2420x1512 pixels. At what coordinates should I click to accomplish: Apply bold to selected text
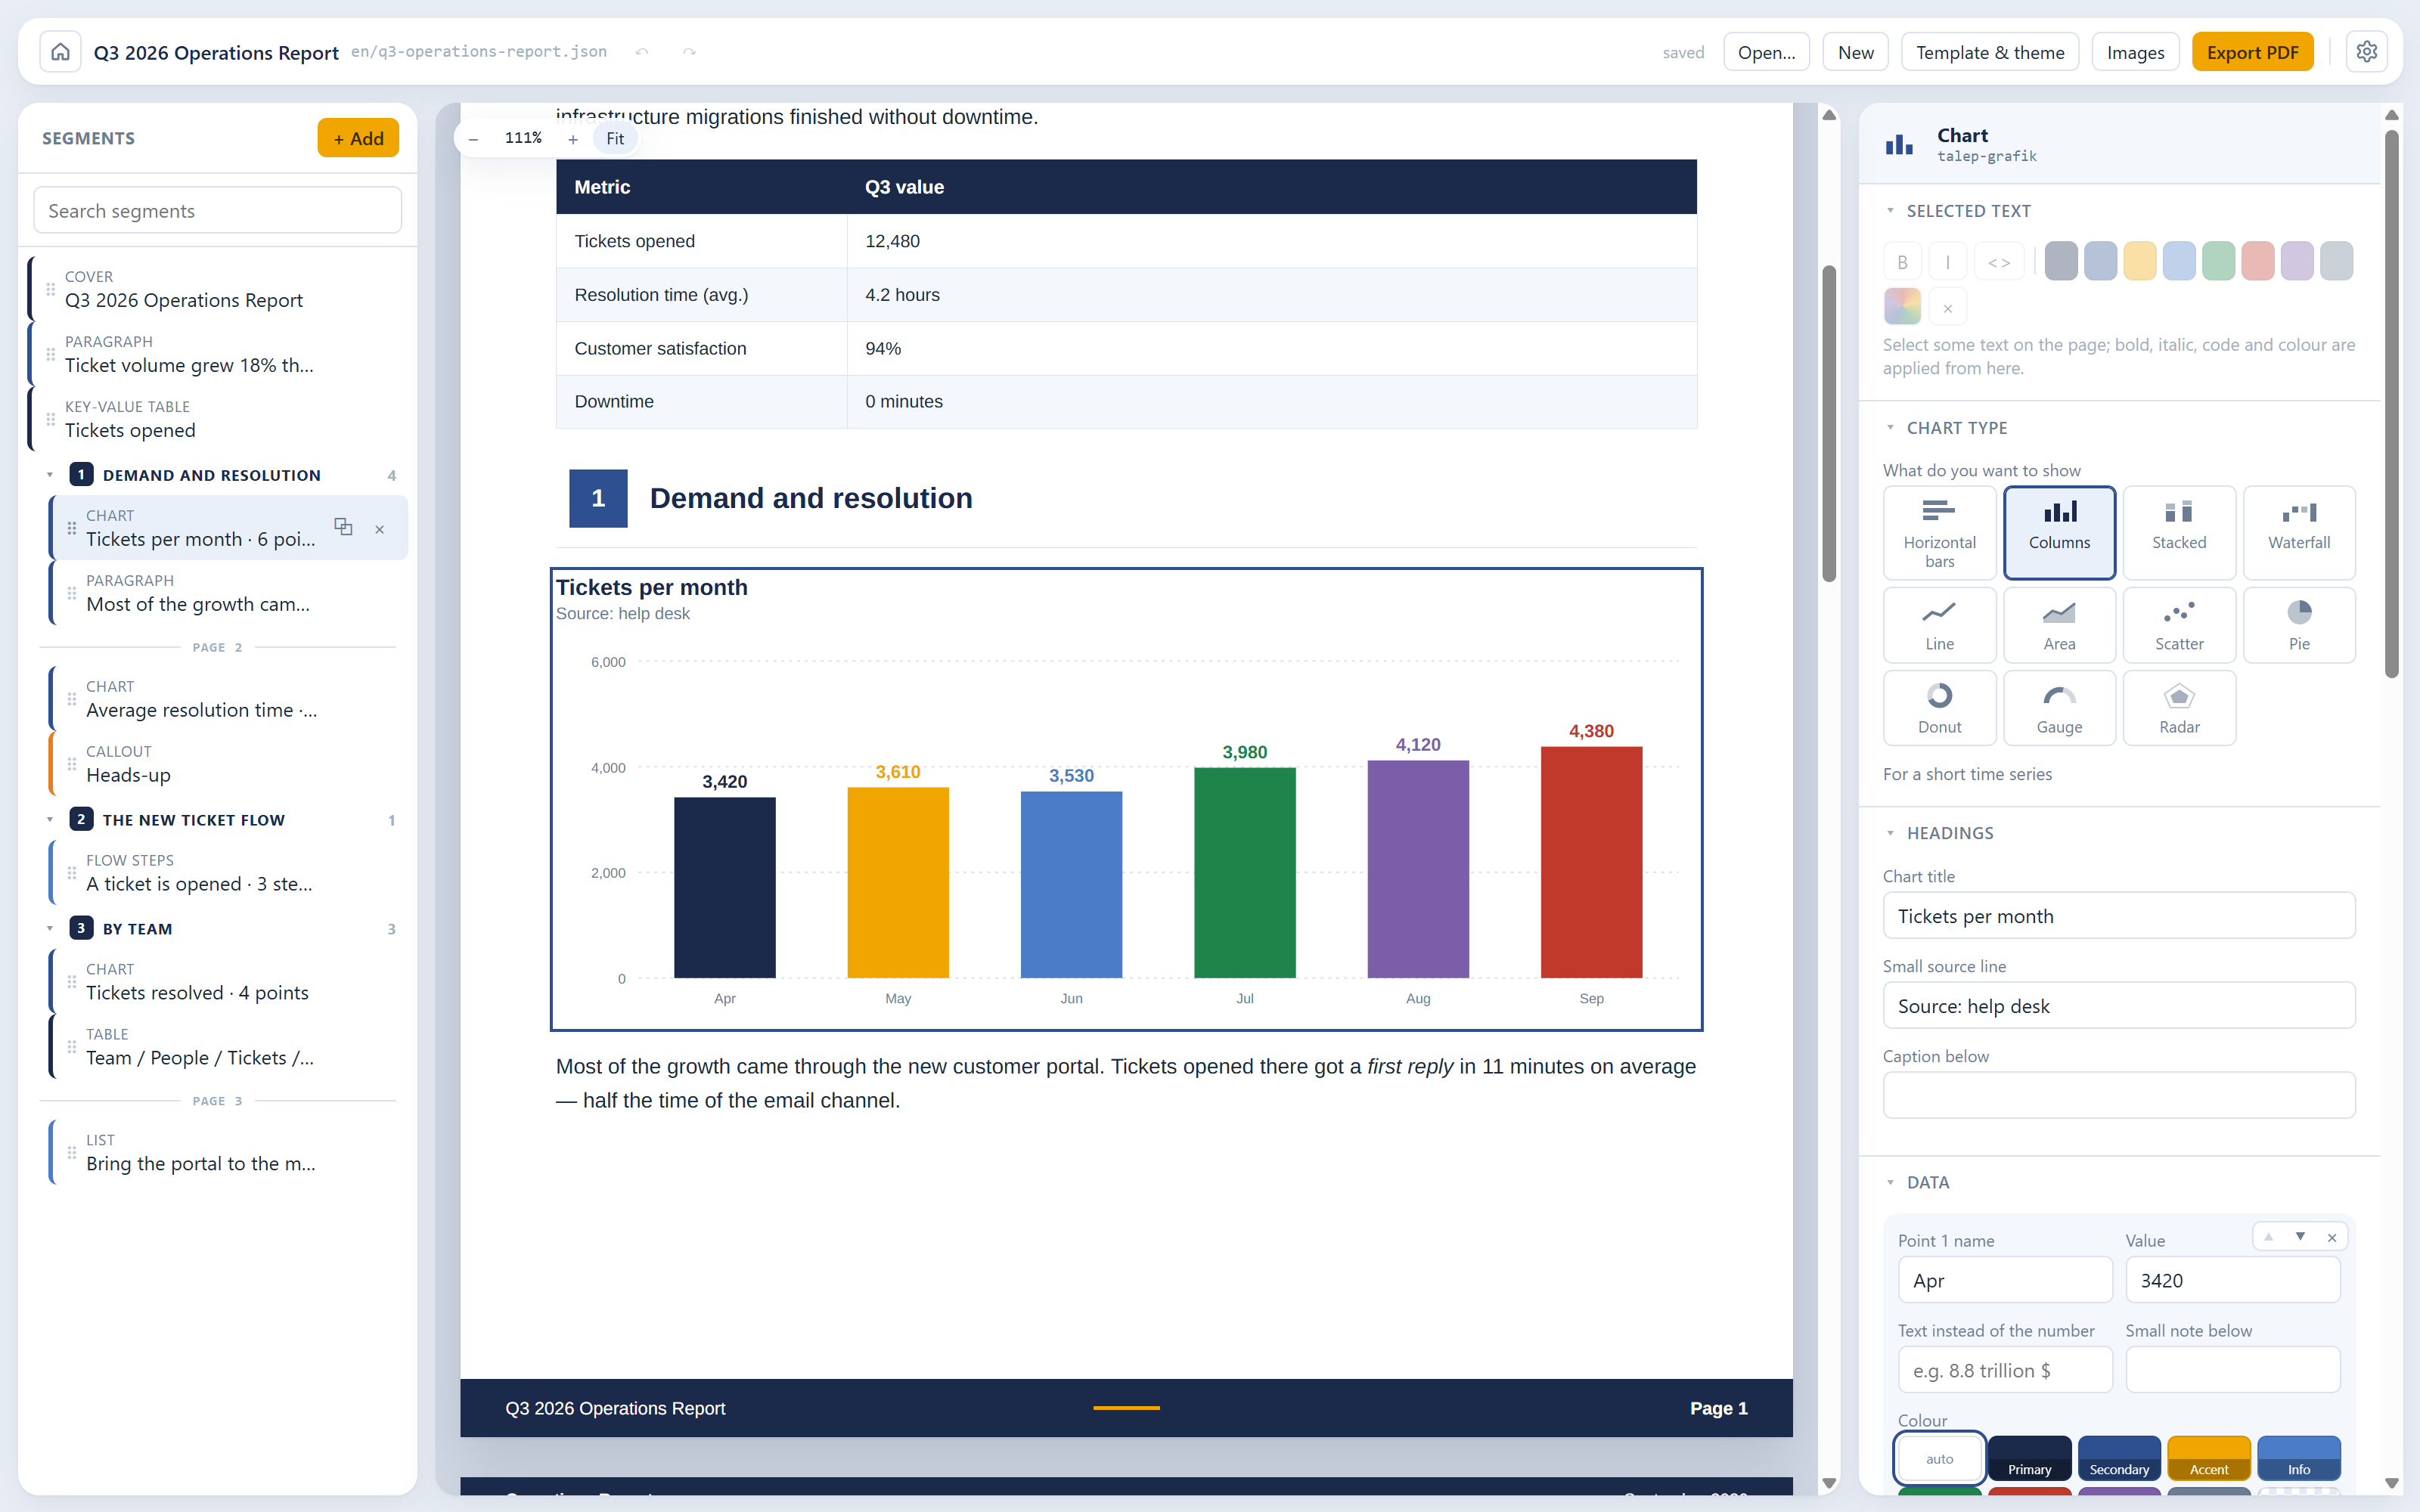coord(1902,262)
